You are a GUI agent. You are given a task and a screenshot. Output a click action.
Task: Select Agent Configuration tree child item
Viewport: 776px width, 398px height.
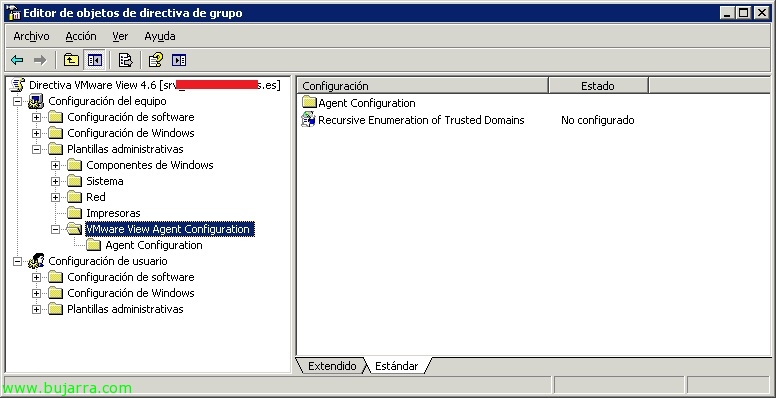coord(154,245)
